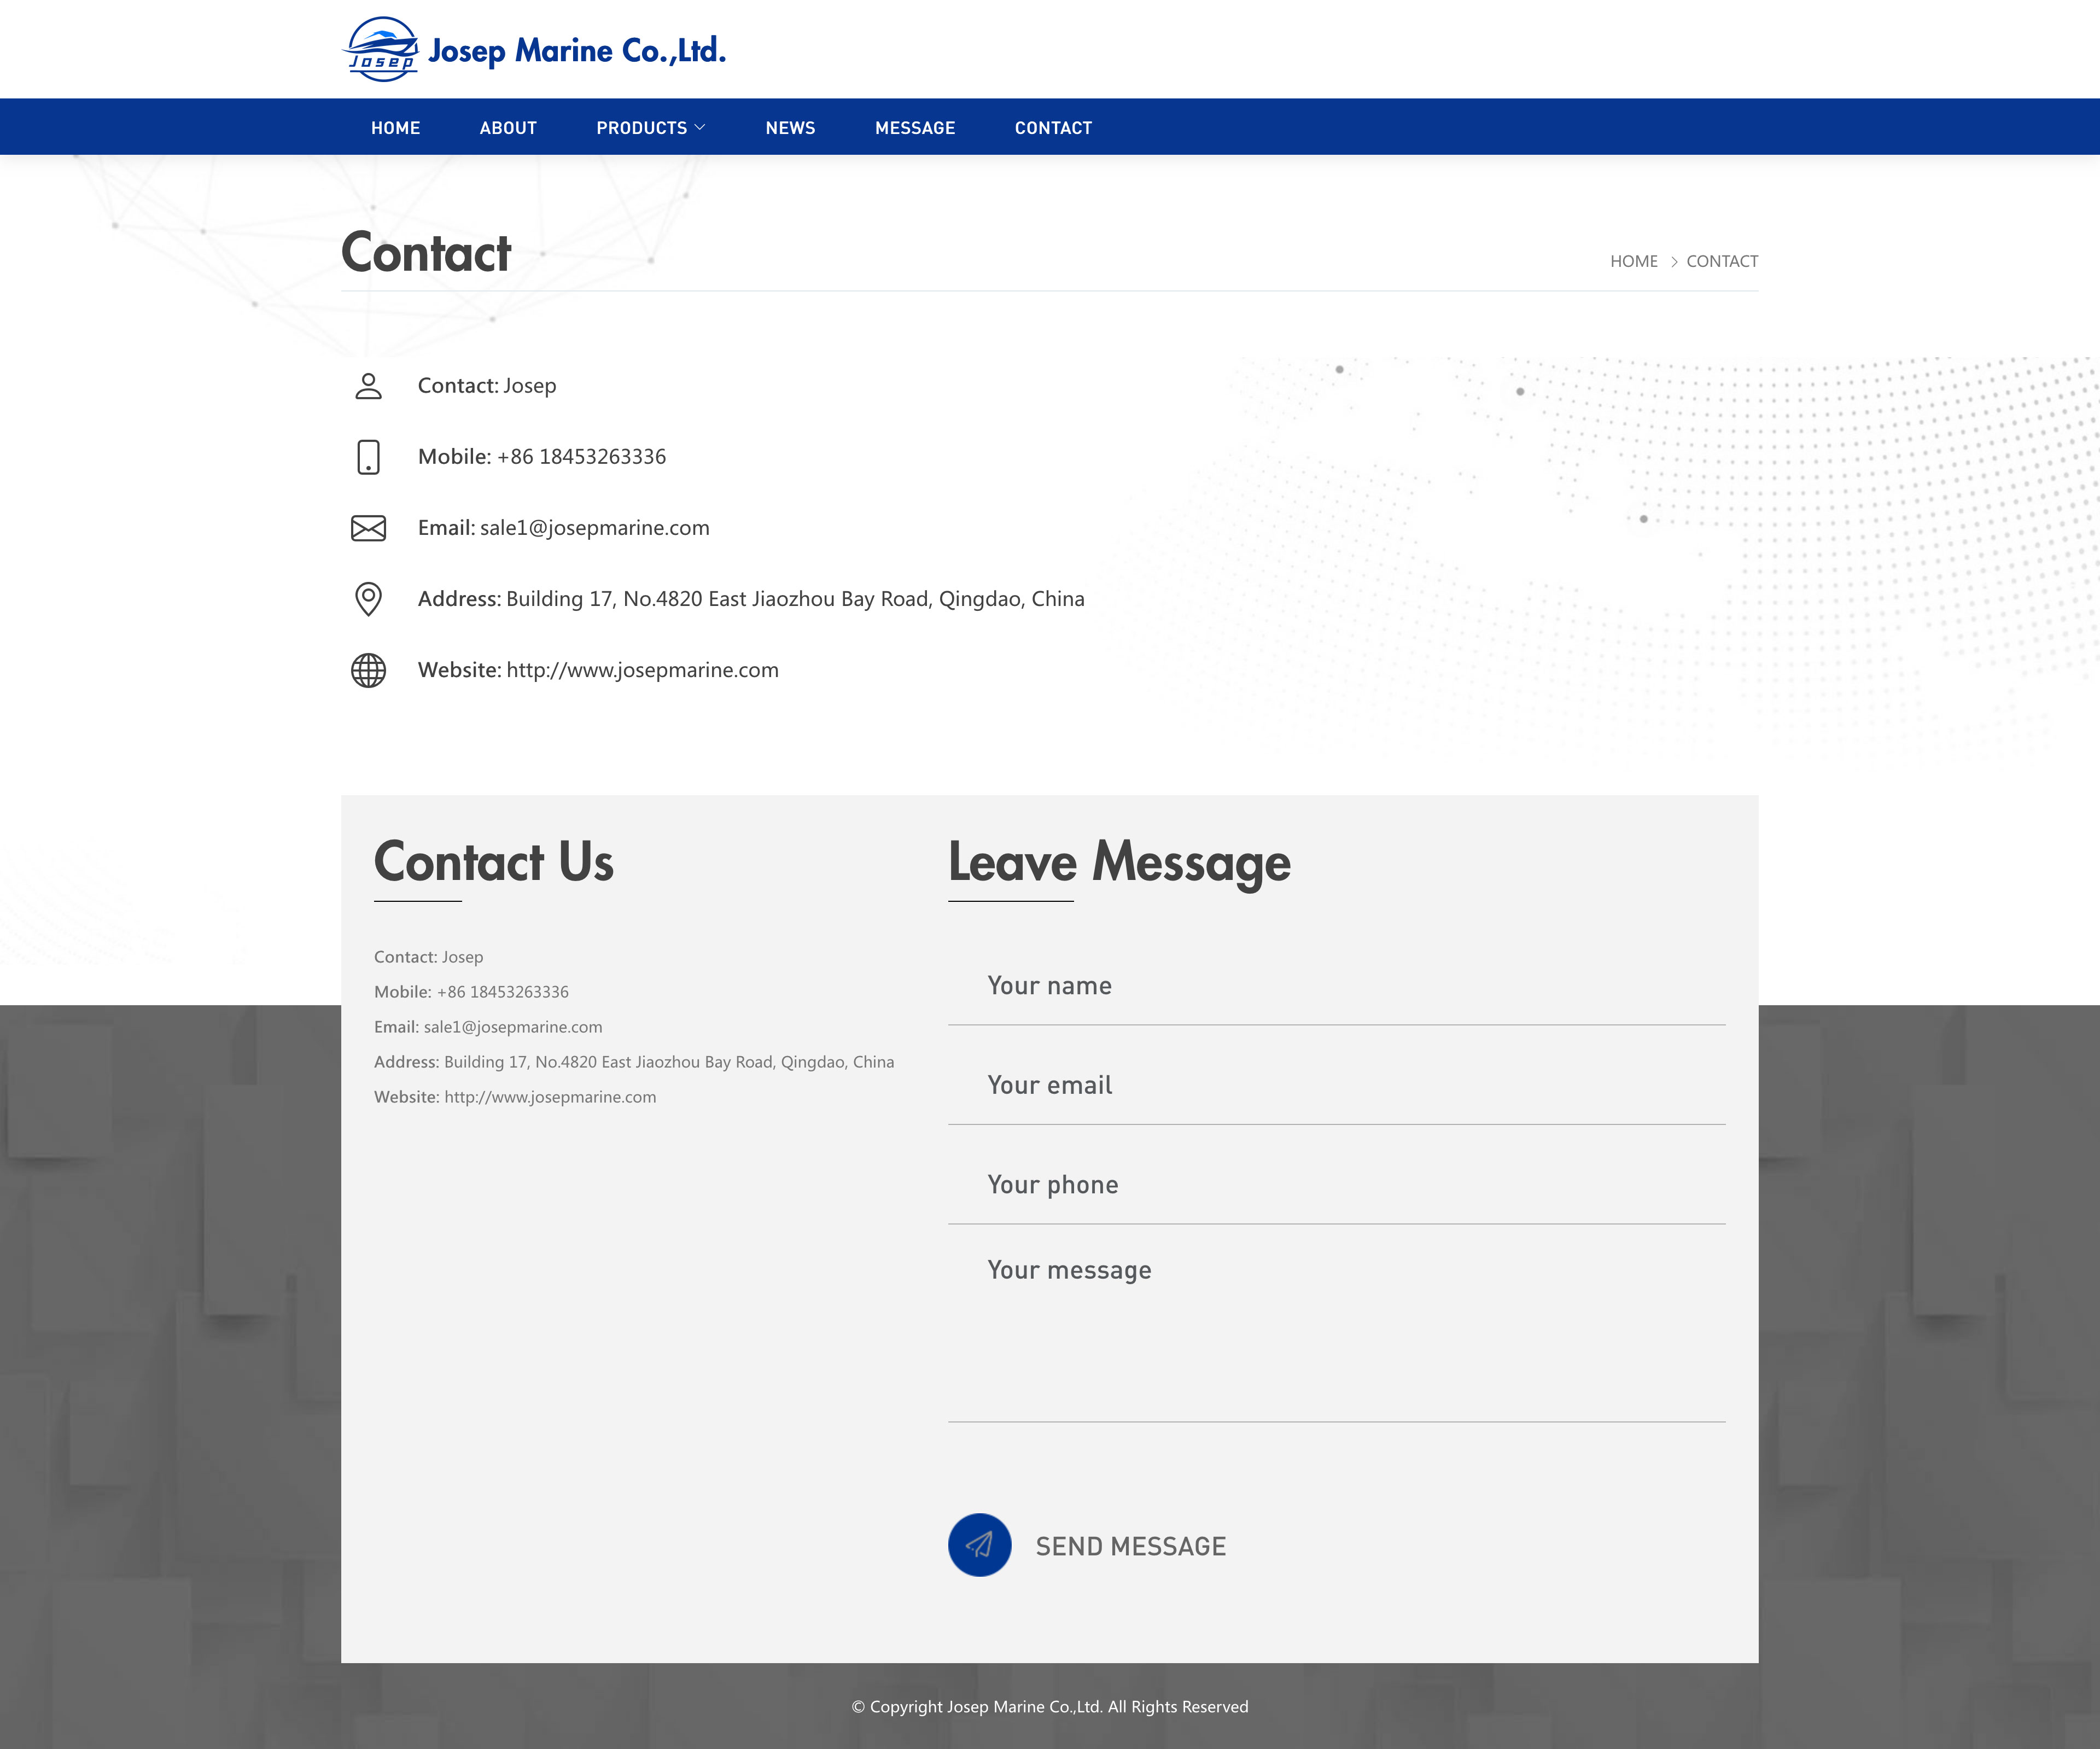Select MESSAGE in navigation bar

pyautogui.click(x=914, y=128)
